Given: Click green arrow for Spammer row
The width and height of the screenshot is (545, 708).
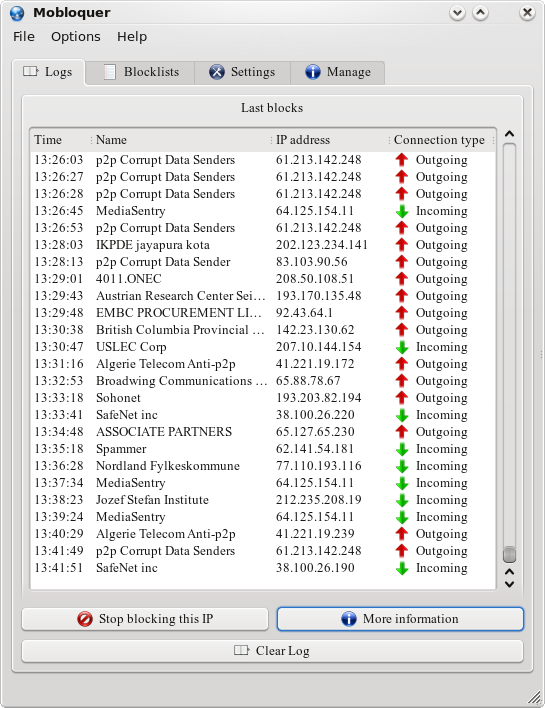Looking at the screenshot, I should pos(402,449).
